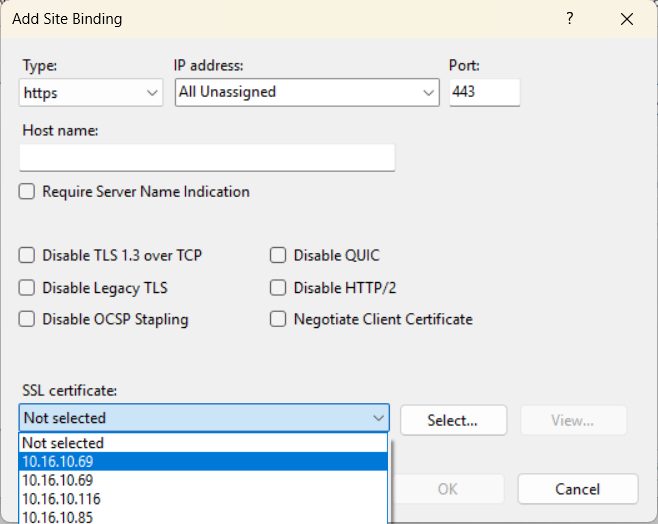The height and width of the screenshot is (524, 658).
Task: Check Disable TLS 1.3 over TCP
Action: click(27, 256)
